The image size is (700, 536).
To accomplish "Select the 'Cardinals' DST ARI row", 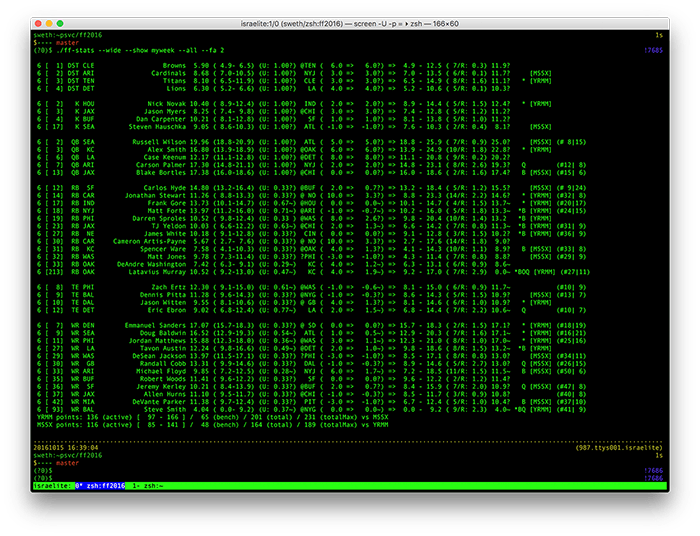I will [x=294, y=73].
